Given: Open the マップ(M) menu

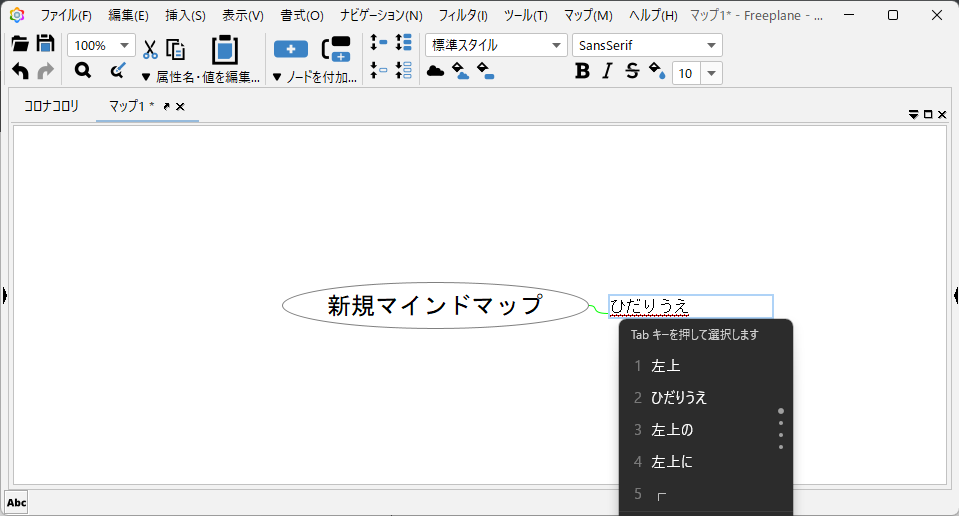Looking at the screenshot, I should point(588,15).
